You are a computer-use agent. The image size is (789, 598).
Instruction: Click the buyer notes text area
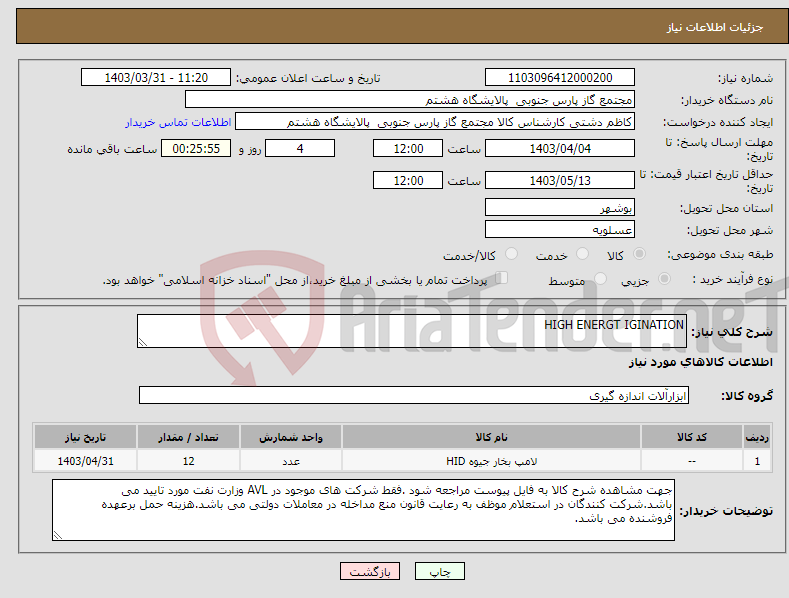point(363,510)
